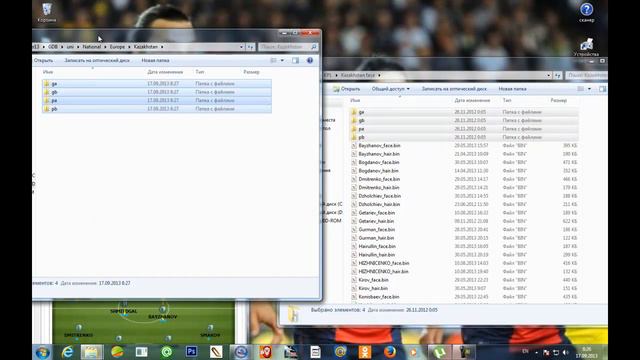Select the gb folder in Kazakhstan window

coord(157,92)
